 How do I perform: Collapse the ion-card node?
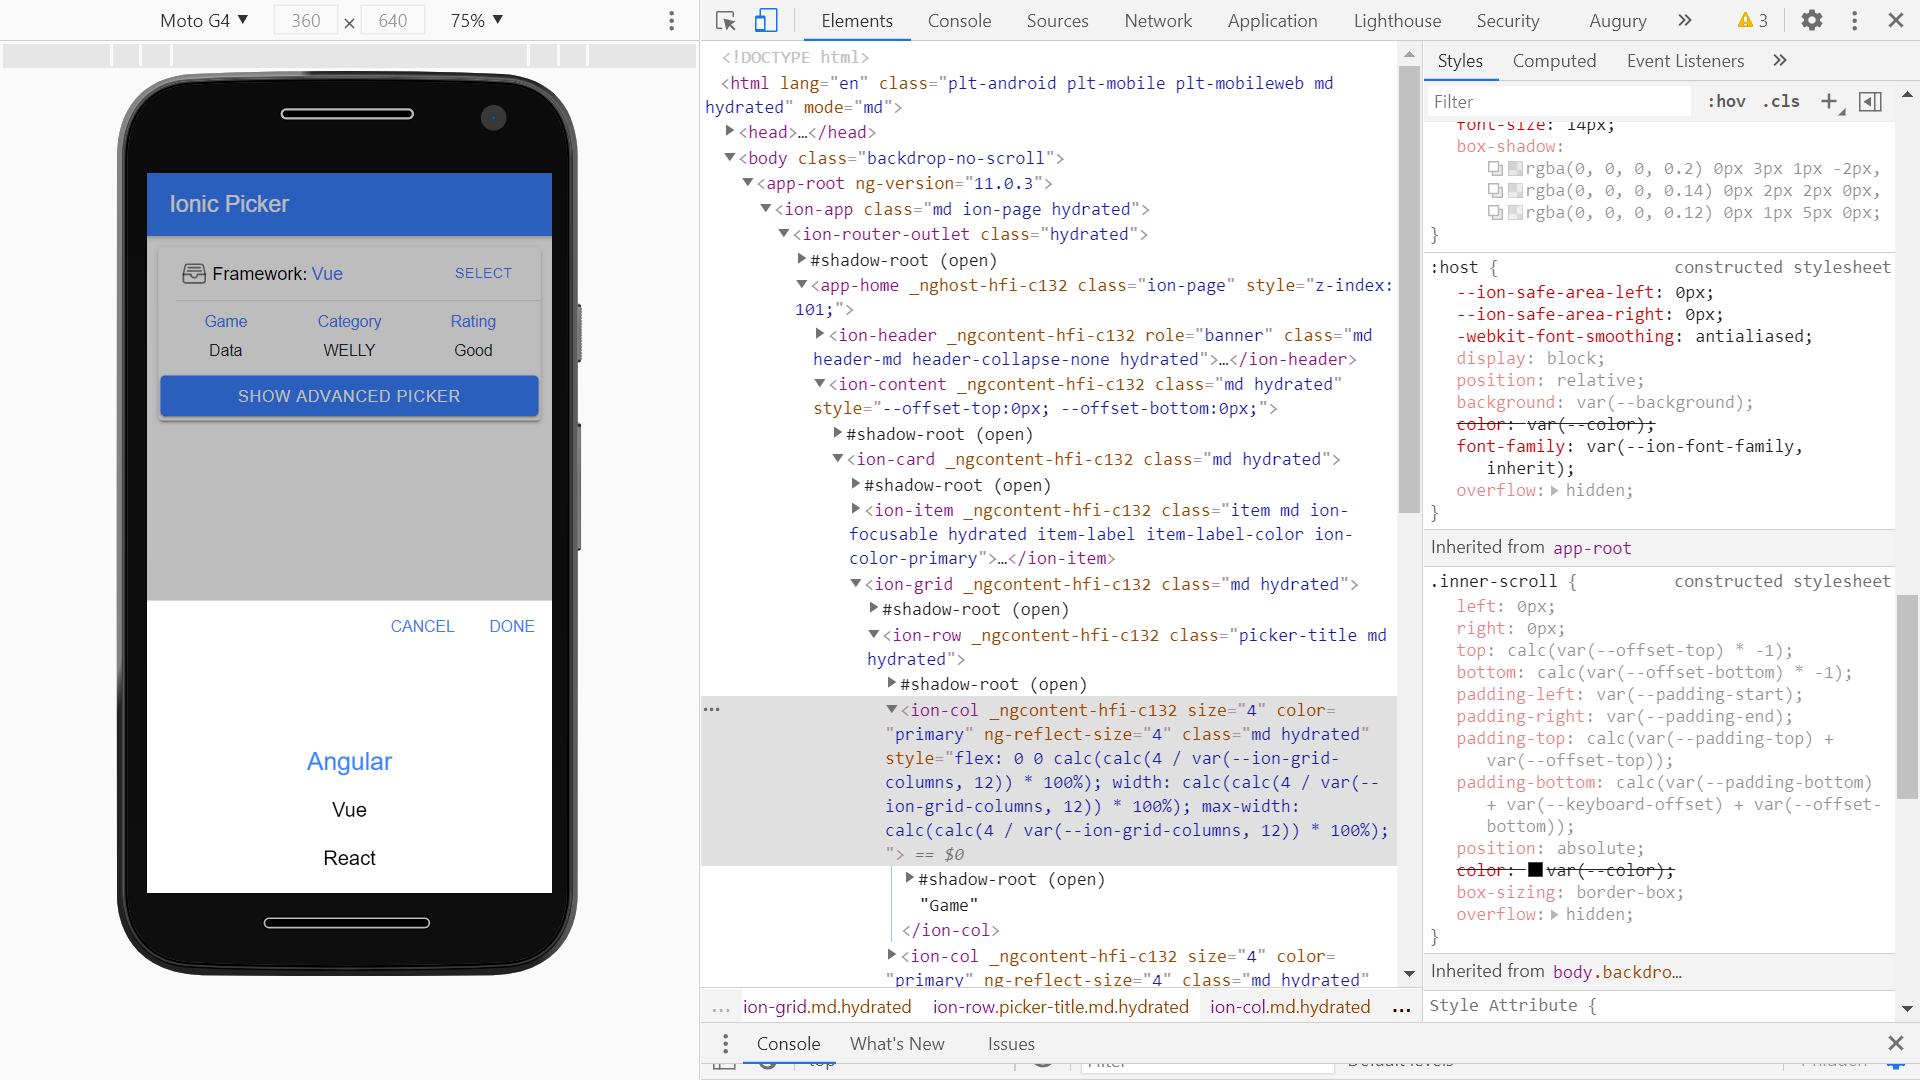[x=838, y=458]
